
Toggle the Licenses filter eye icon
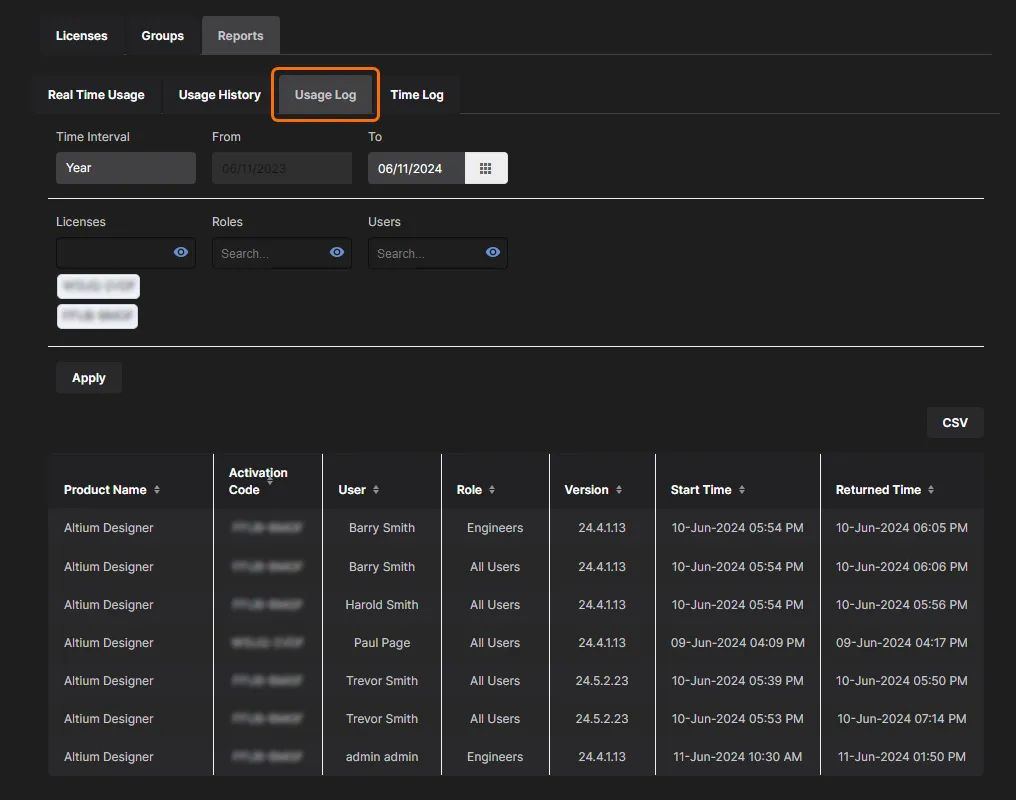point(181,252)
